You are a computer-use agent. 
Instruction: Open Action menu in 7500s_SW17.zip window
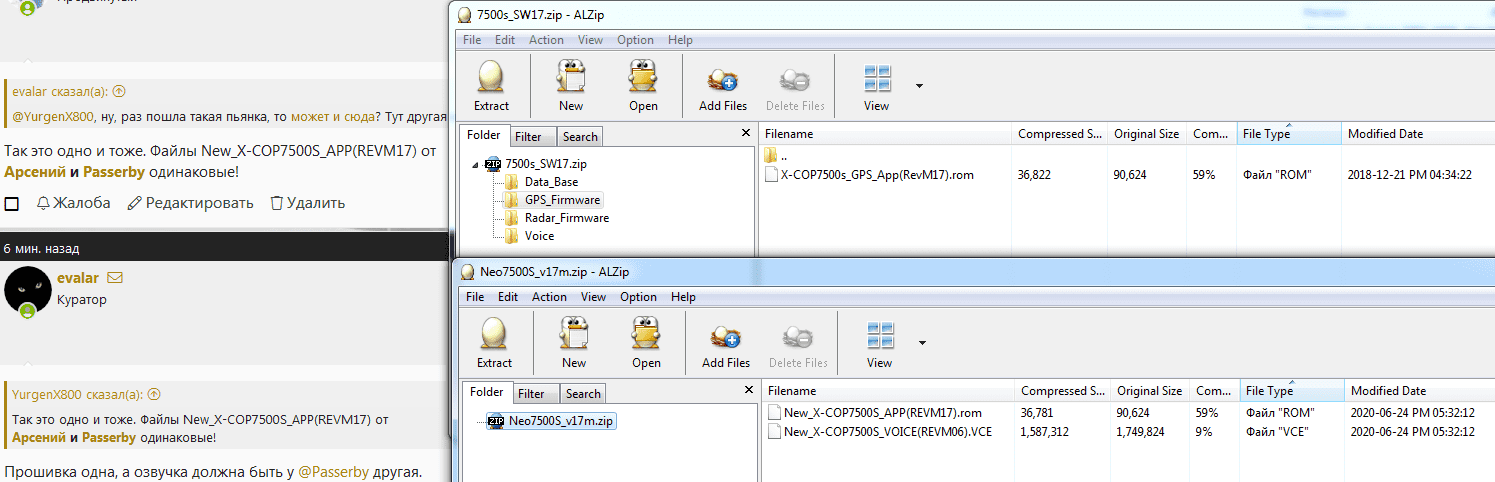point(546,40)
